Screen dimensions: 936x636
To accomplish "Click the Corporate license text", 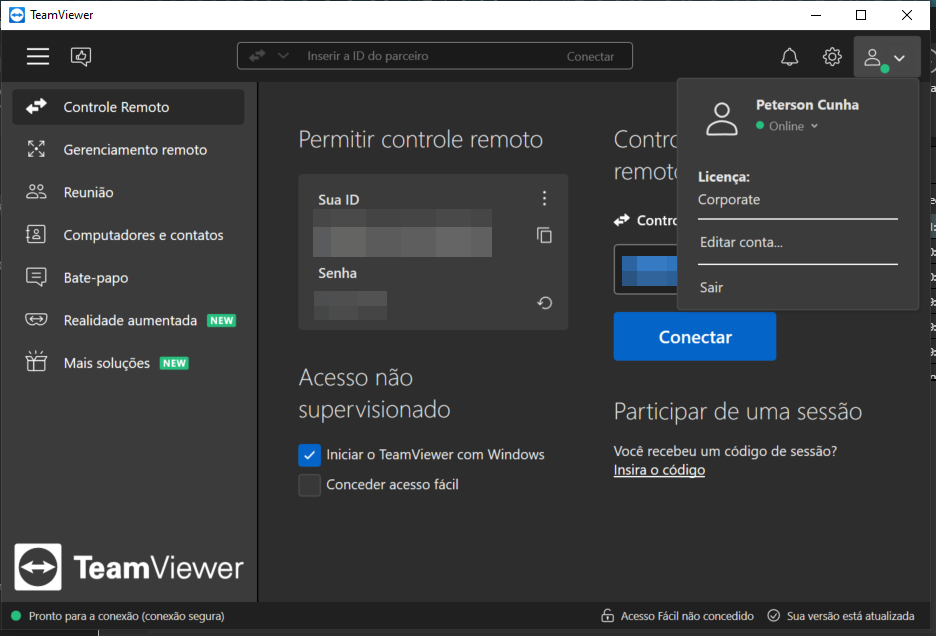I will [729, 199].
